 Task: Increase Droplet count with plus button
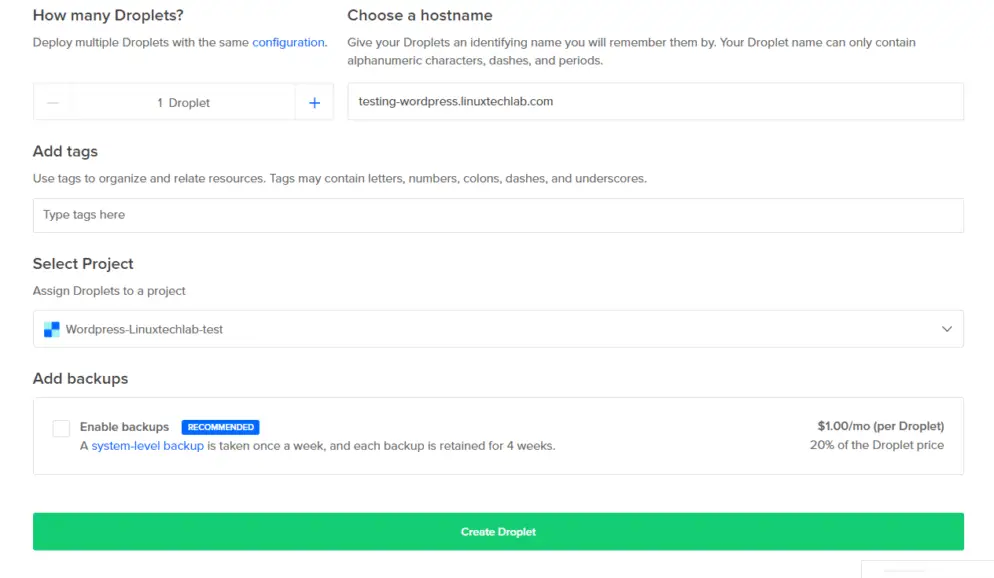[314, 103]
